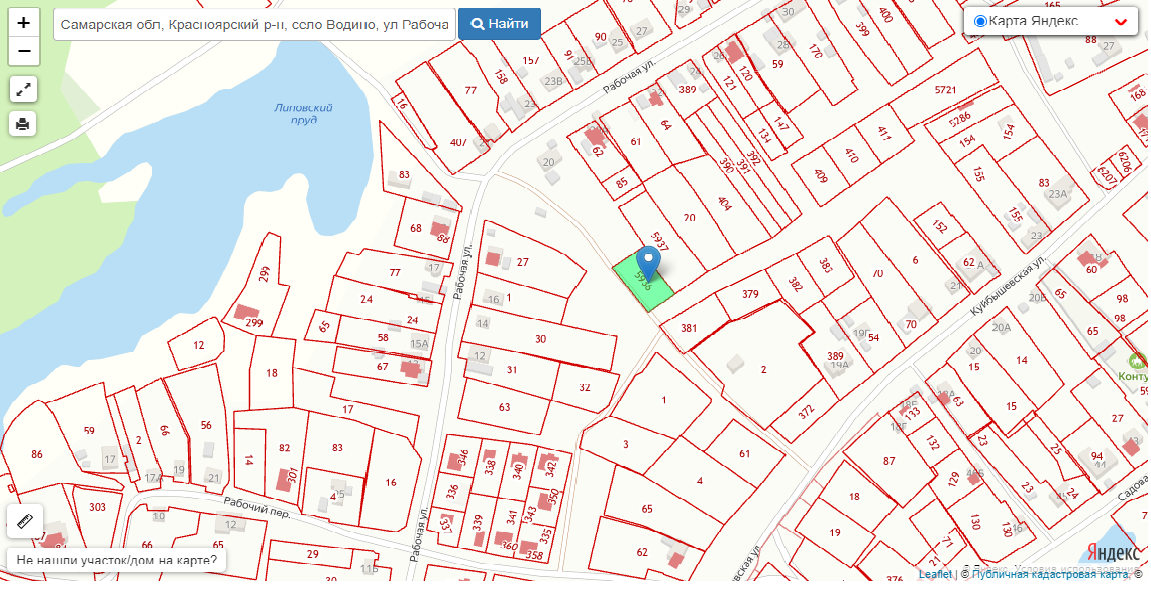1151x589 pixels.
Task: Click the Рабочий пер. street label
Action: [x=257, y=507]
